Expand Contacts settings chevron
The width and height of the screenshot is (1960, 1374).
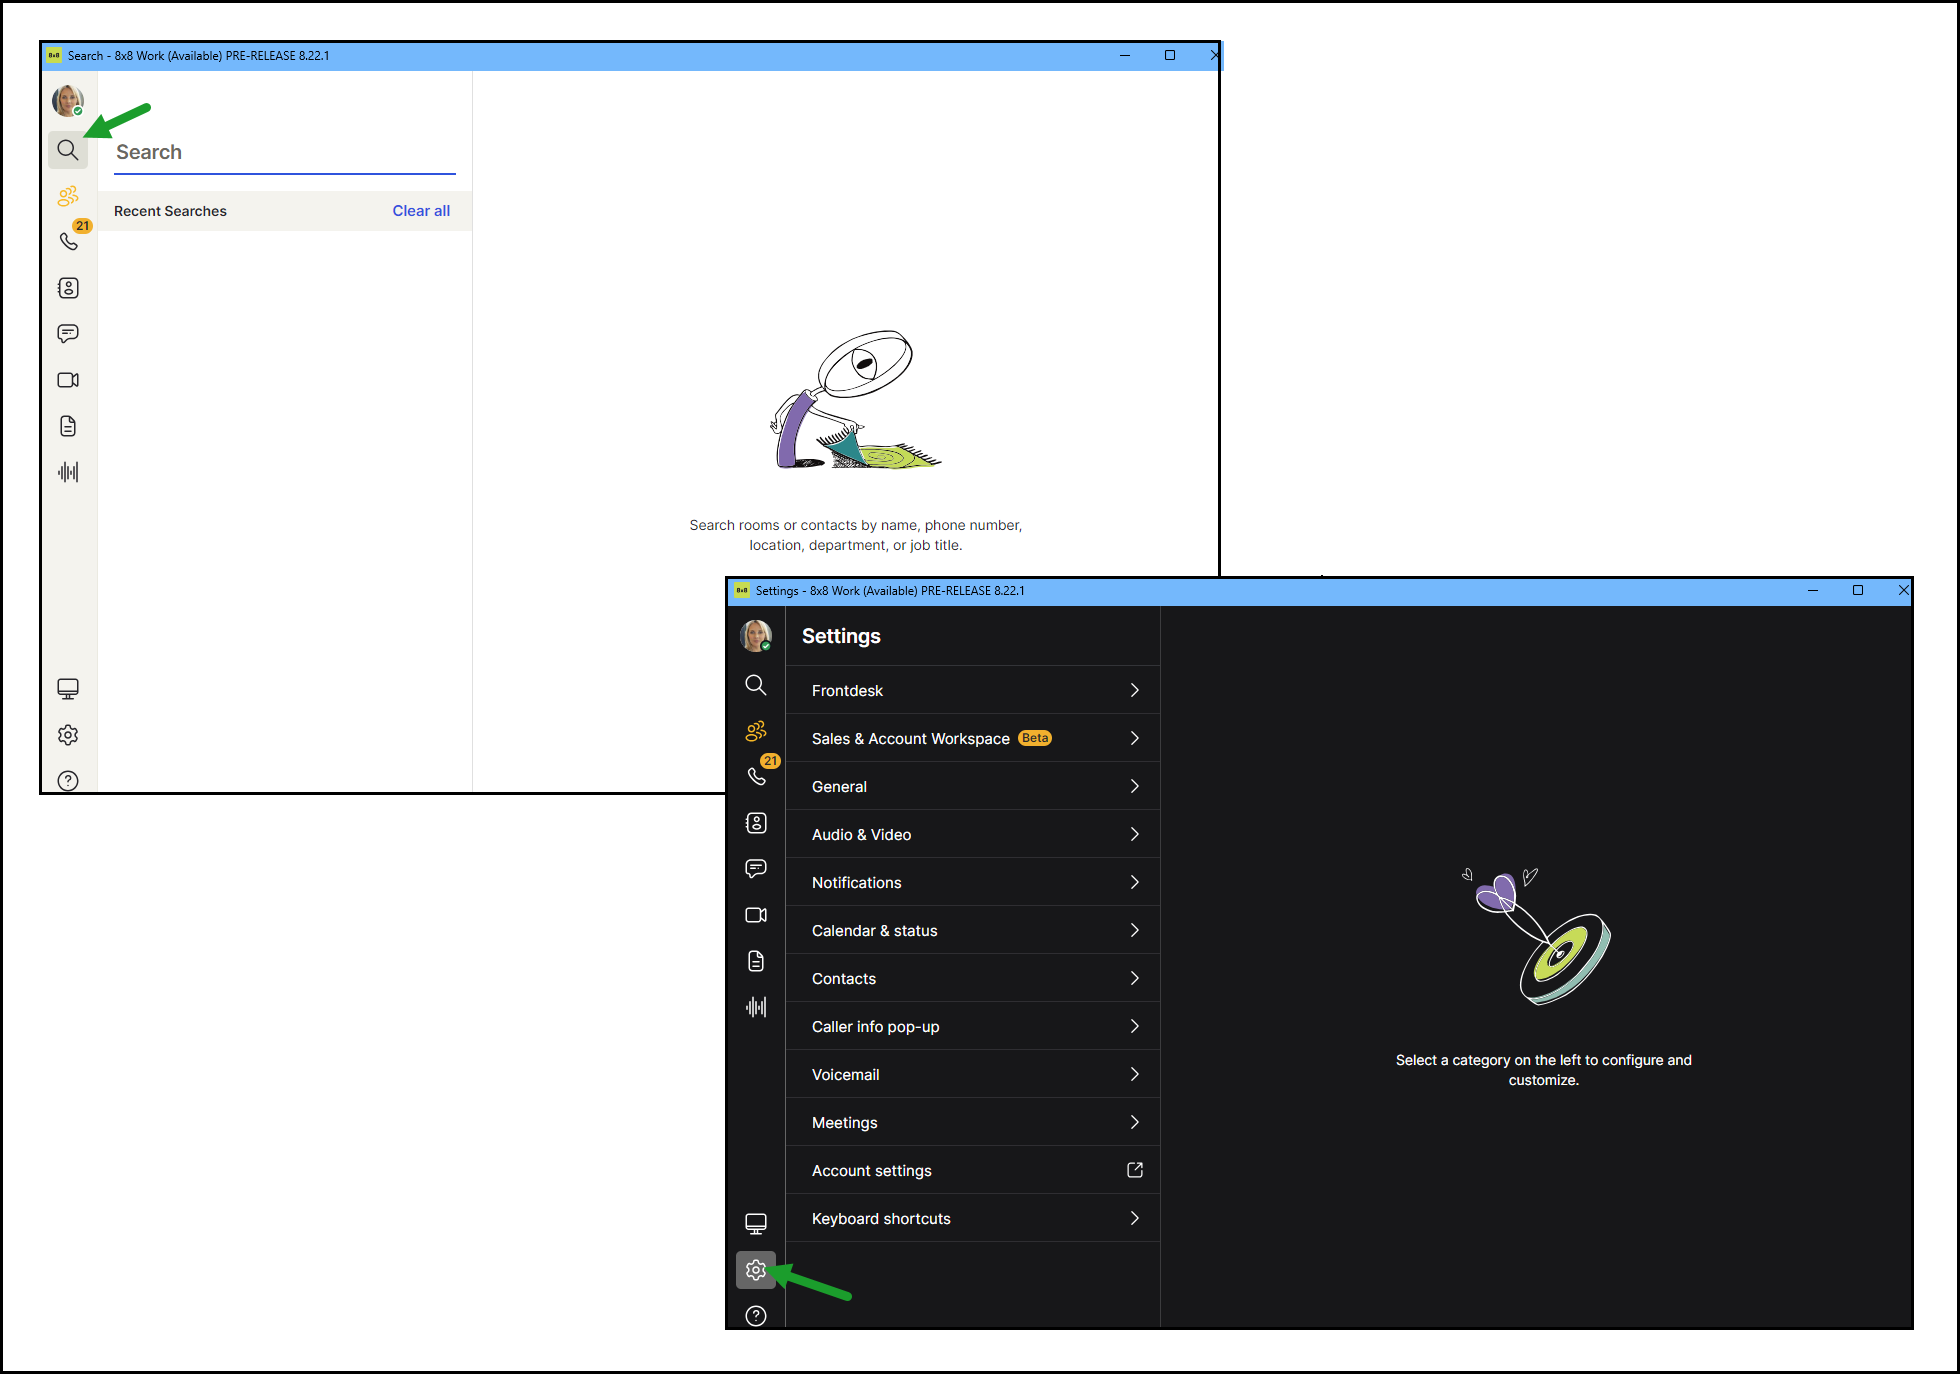pos(1135,979)
